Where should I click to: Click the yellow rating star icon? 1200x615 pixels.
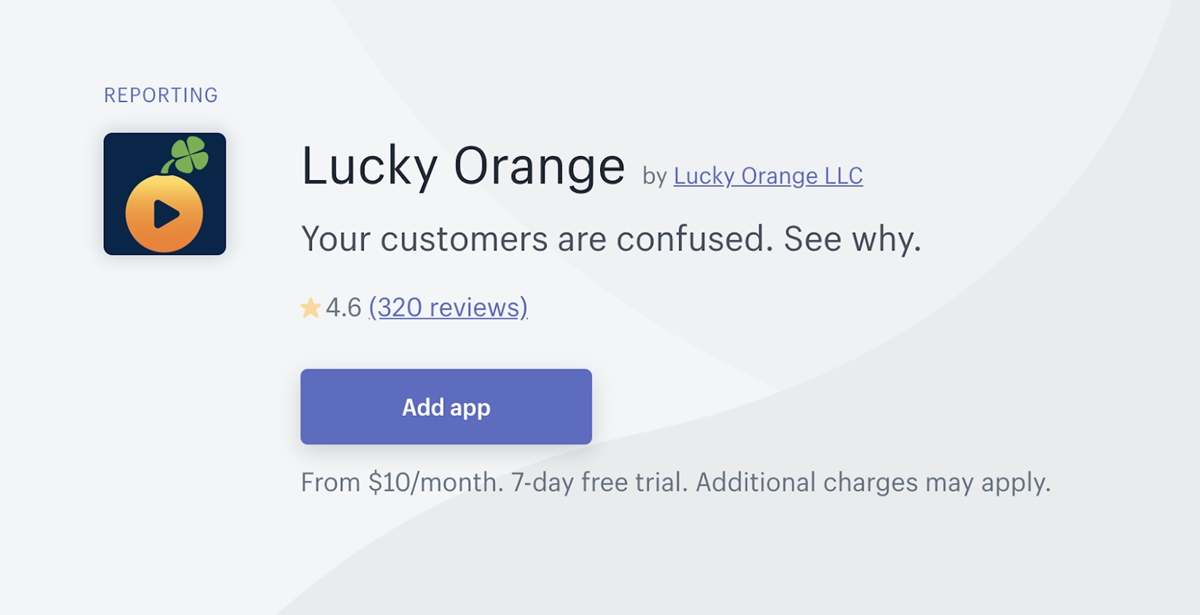311,308
